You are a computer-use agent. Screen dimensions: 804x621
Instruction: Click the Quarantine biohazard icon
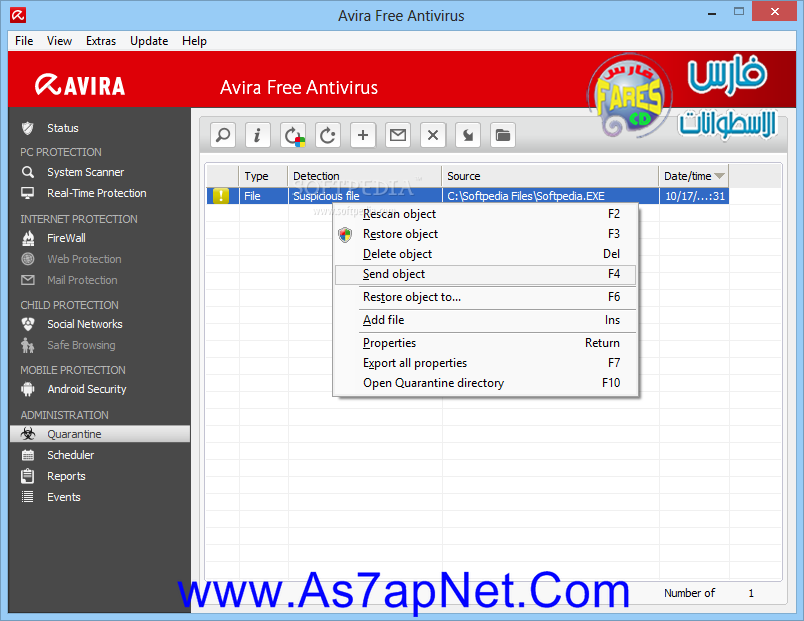(28, 434)
